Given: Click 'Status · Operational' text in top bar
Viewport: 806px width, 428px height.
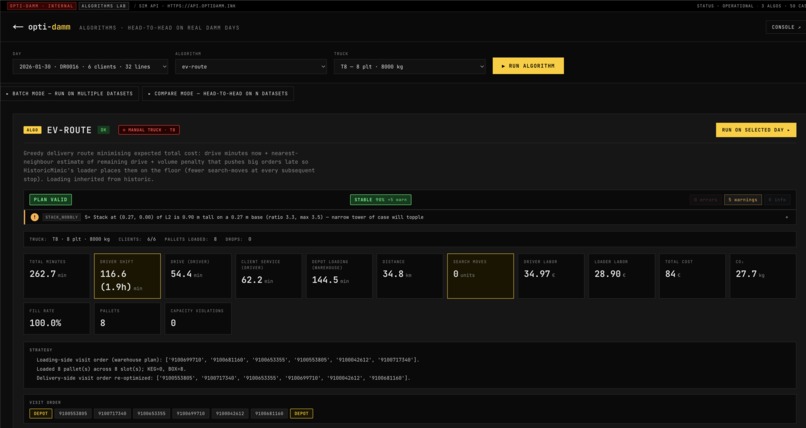Looking at the screenshot, I should click(x=725, y=6).
